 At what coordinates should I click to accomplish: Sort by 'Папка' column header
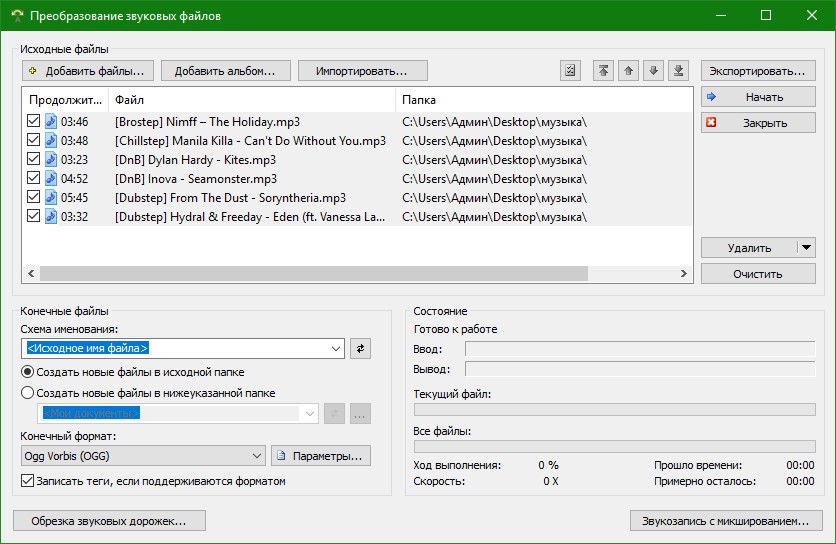(x=544, y=100)
